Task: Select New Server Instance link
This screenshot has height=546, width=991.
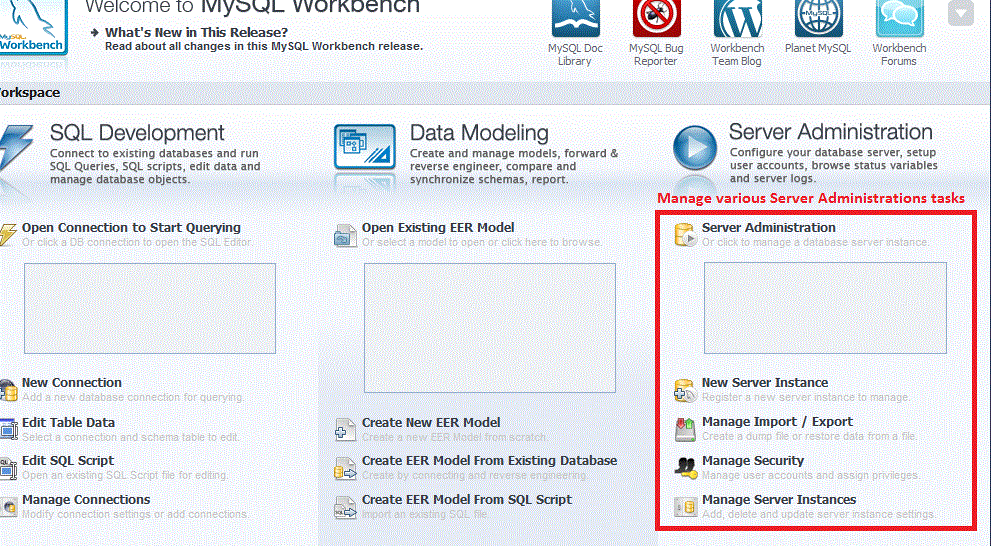Action: (765, 383)
